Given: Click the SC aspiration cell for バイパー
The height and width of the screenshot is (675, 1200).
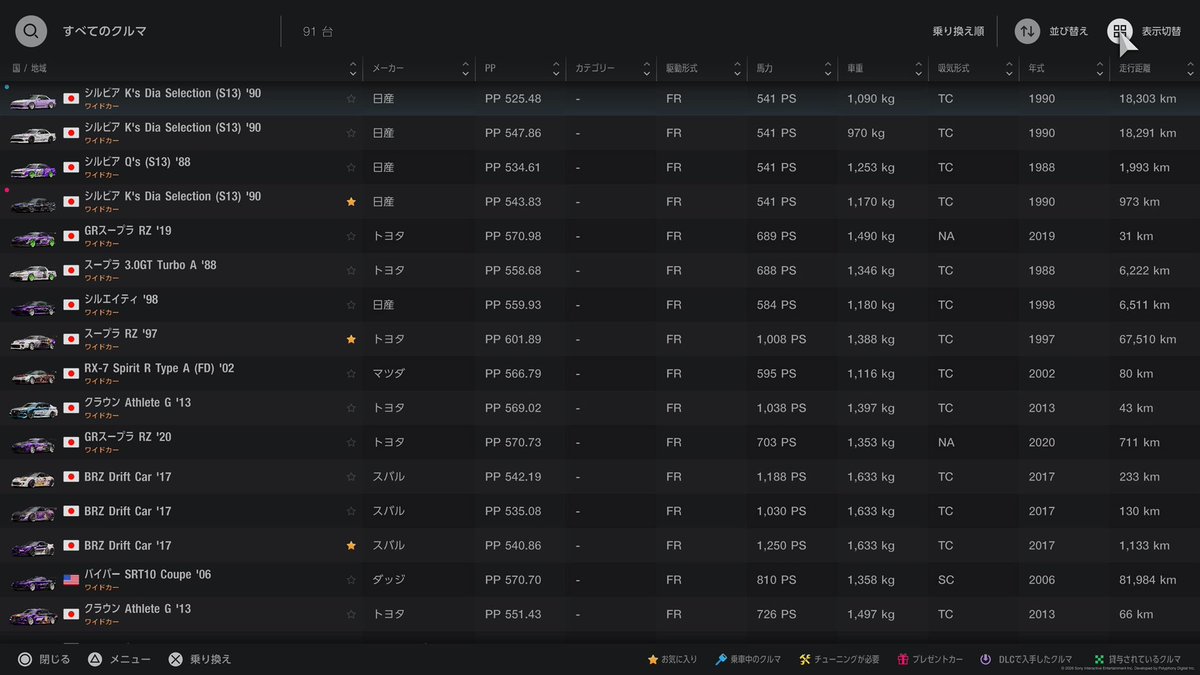Looking at the screenshot, I should (946, 580).
